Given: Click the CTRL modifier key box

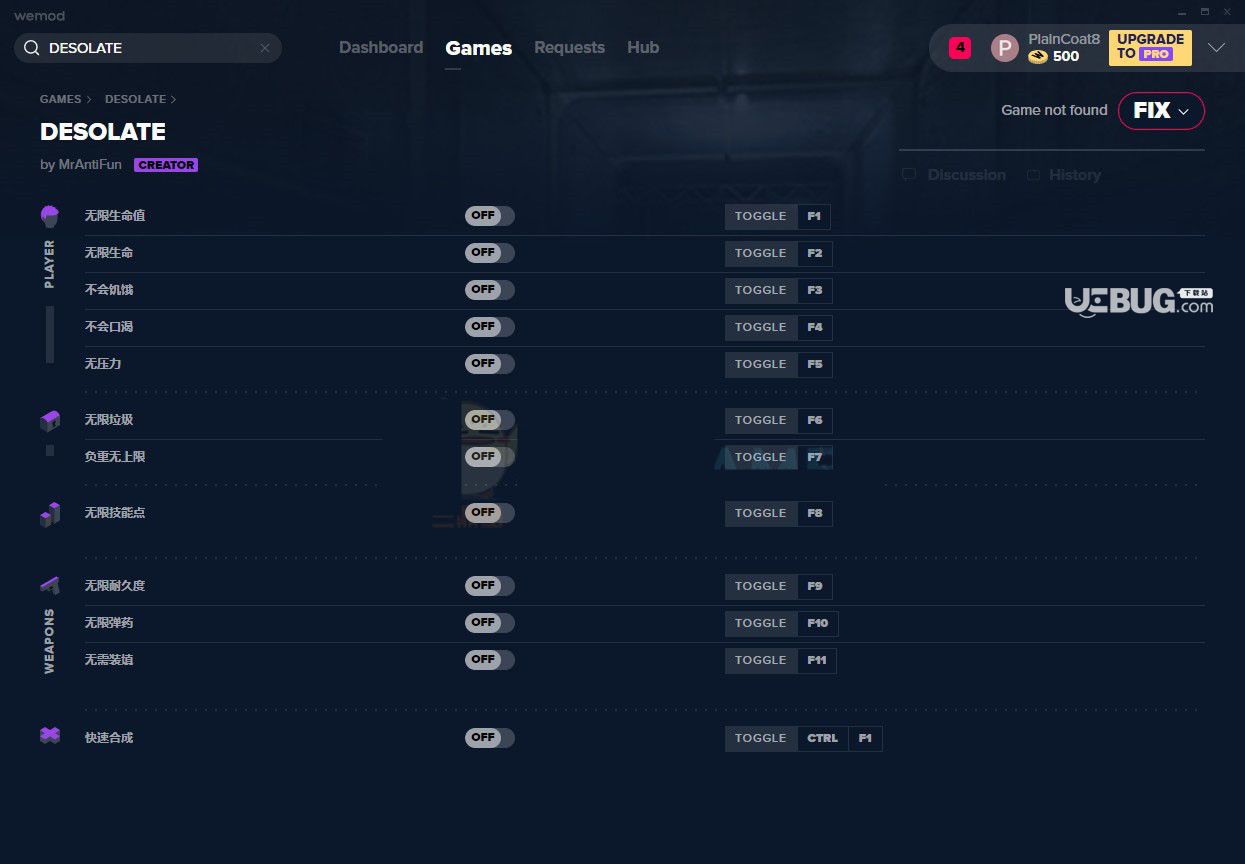Looking at the screenshot, I should [x=823, y=739].
